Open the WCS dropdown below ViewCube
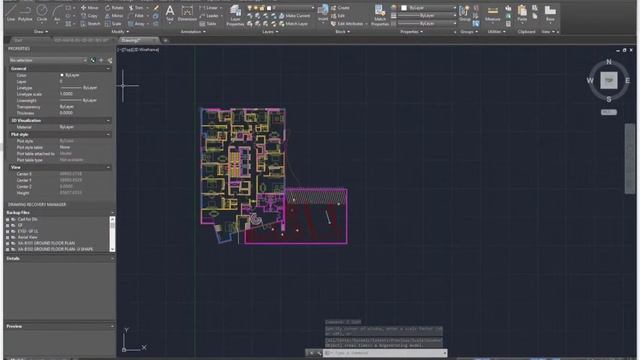This screenshot has height=360, width=640. click(x=609, y=112)
